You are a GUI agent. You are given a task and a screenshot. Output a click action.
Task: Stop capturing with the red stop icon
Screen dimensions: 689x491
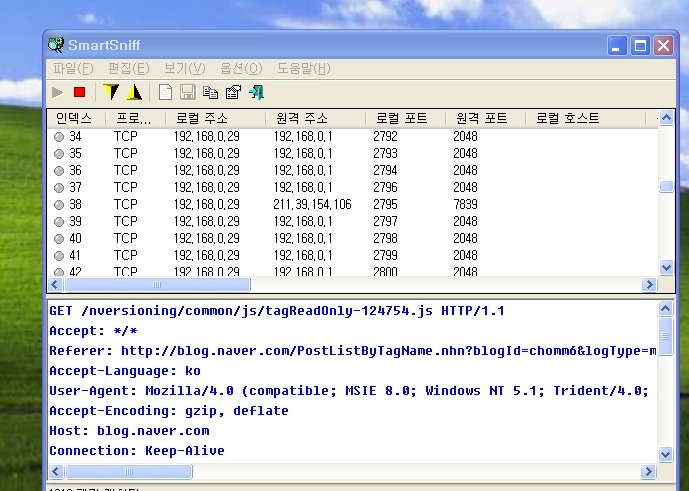[80, 93]
